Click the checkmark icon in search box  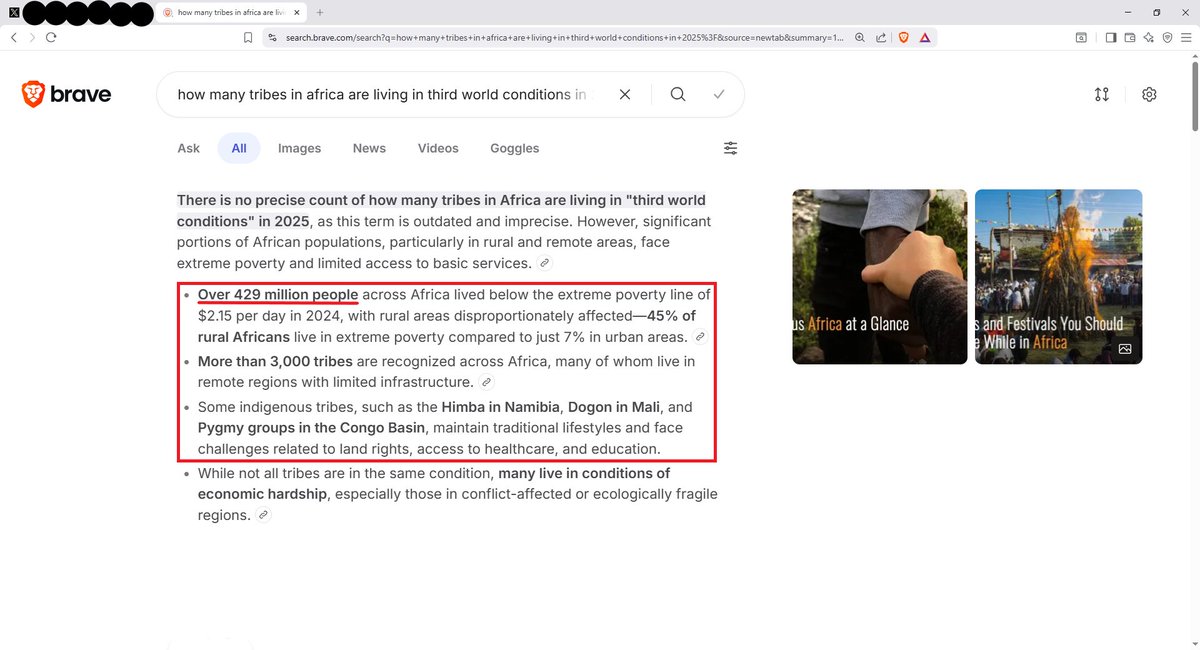(x=719, y=94)
